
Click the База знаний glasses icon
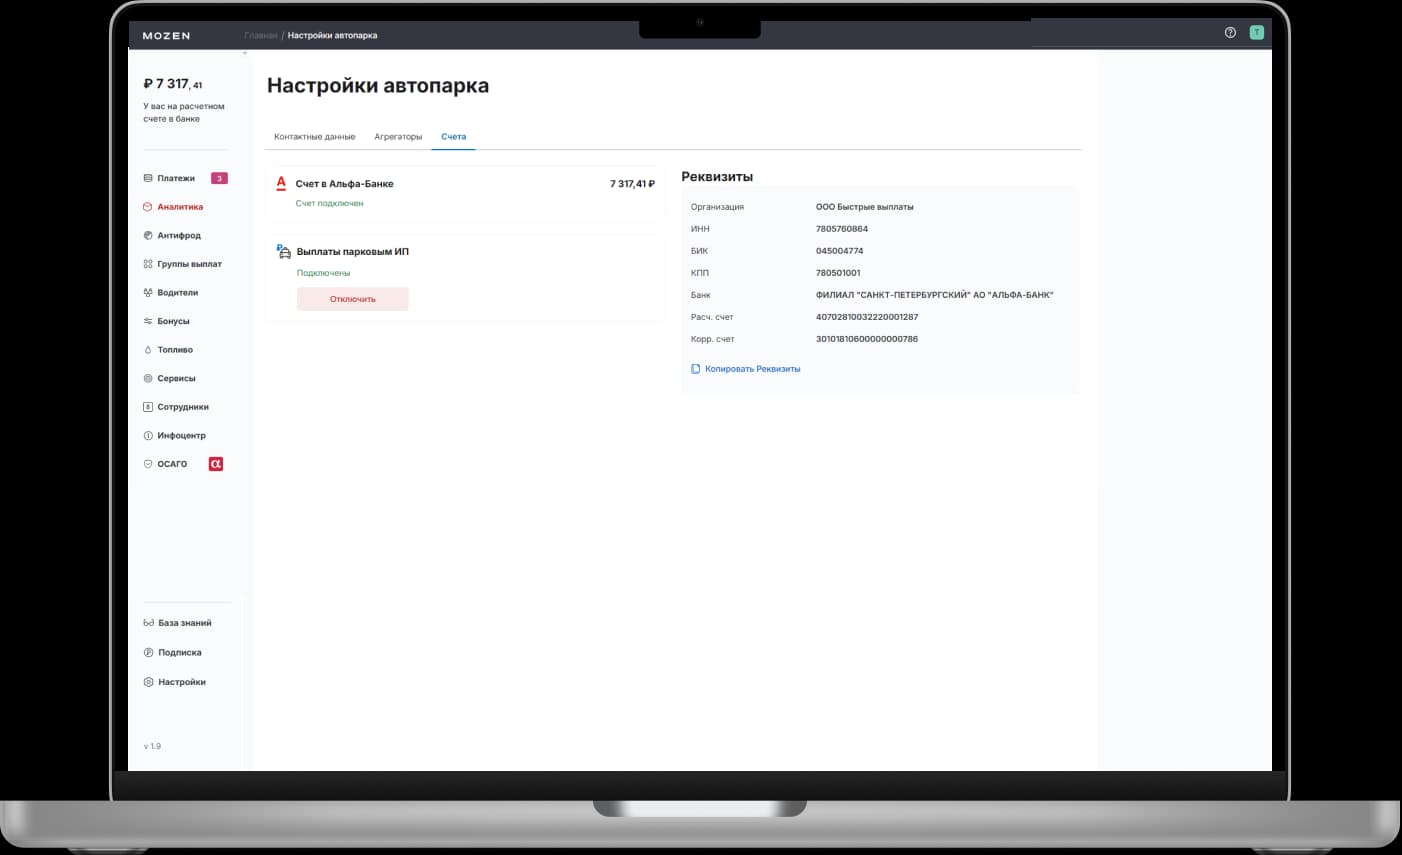(148, 623)
